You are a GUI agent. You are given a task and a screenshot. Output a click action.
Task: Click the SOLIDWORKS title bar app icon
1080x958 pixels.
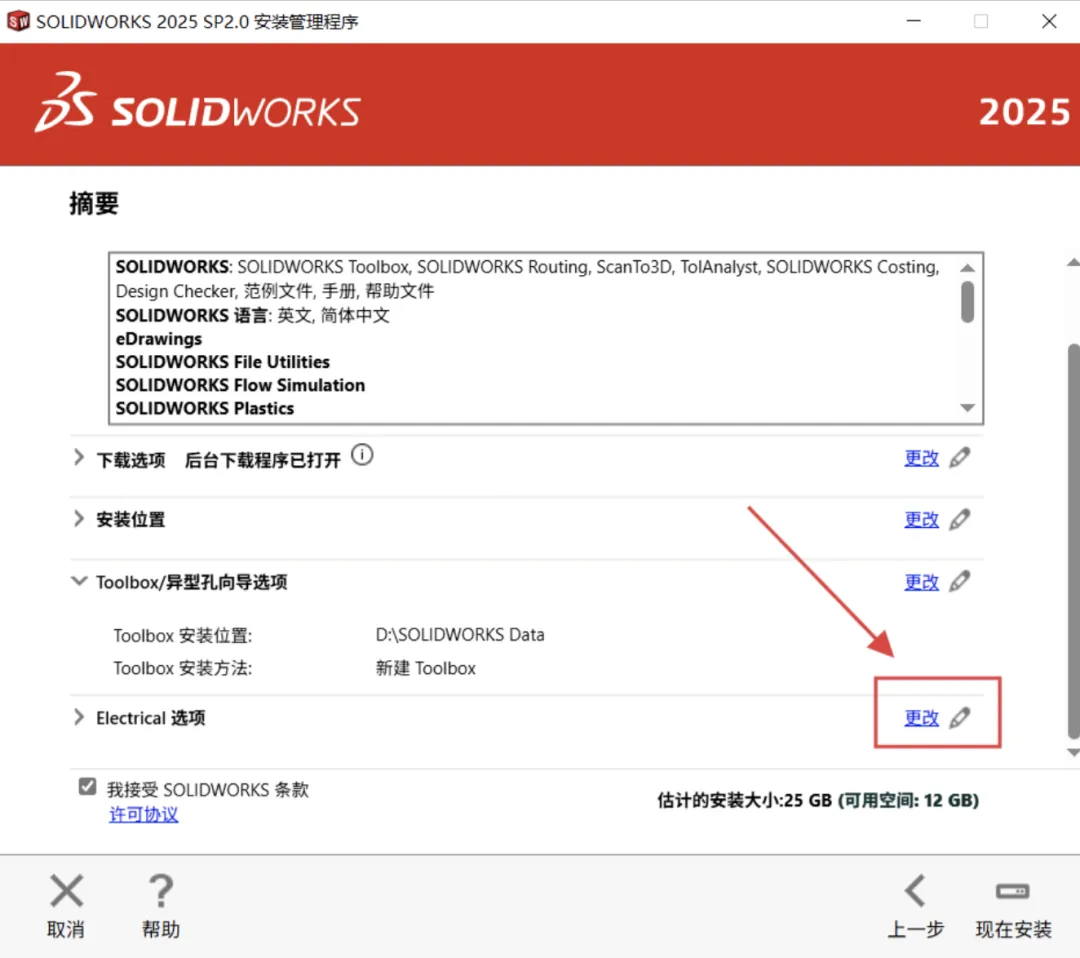[x=19, y=21]
